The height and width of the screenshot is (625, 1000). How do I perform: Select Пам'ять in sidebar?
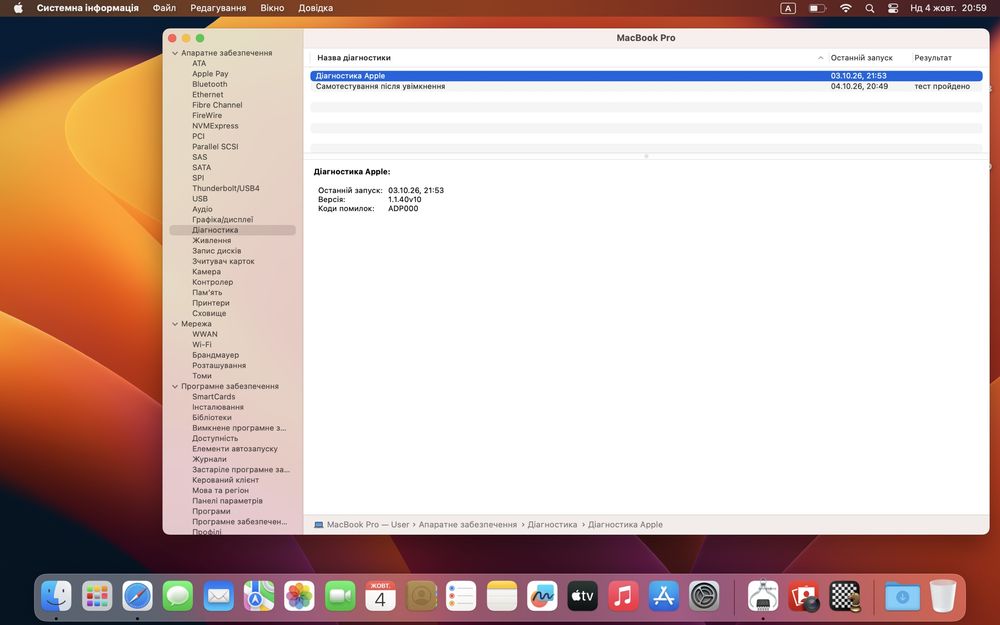coord(207,293)
